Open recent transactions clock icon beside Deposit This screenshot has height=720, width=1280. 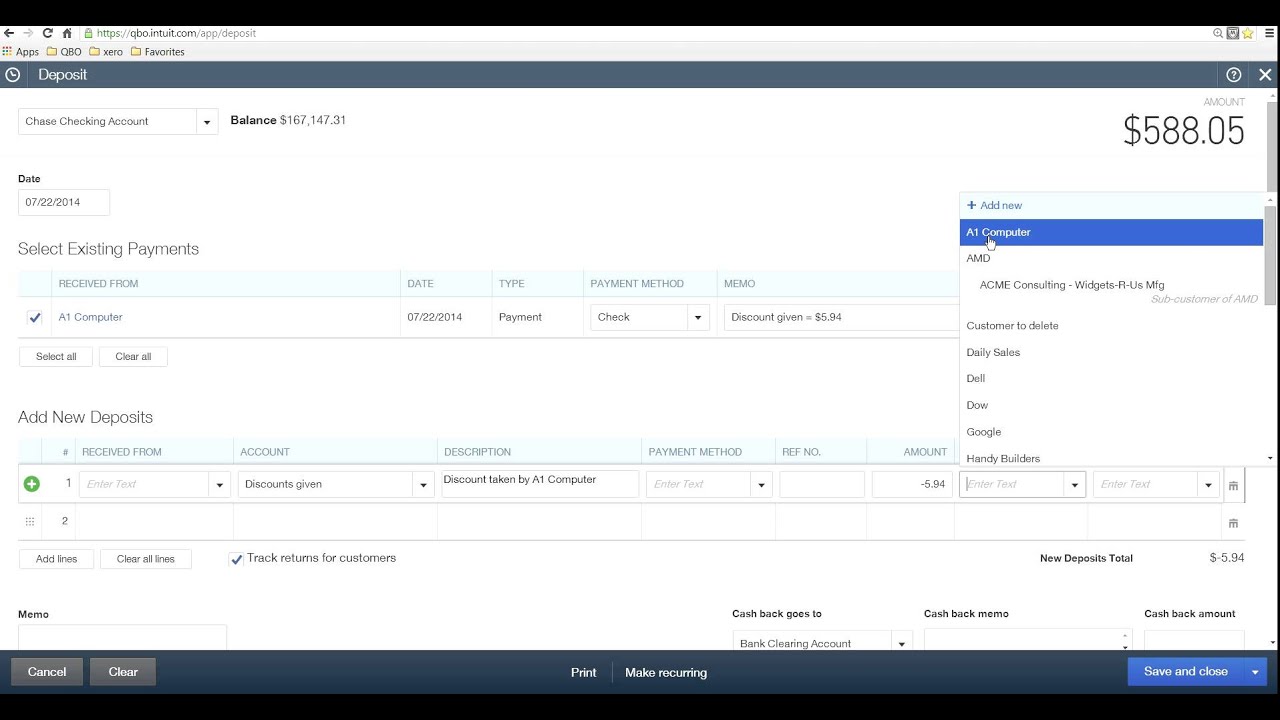(x=12, y=74)
